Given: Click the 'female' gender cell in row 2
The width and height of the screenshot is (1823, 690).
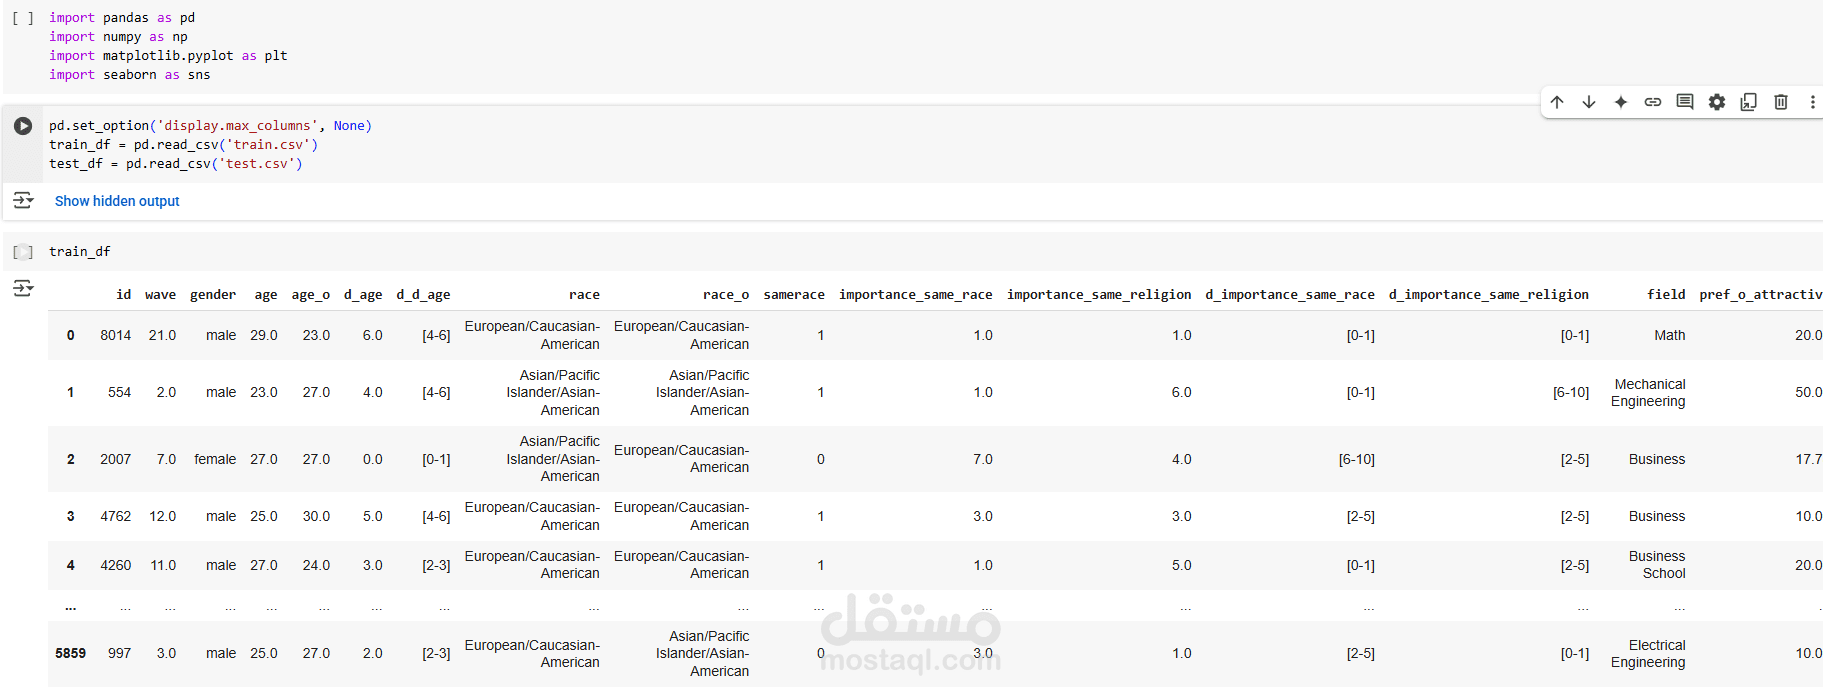Looking at the screenshot, I should pyautogui.click(x=215, y=459).
